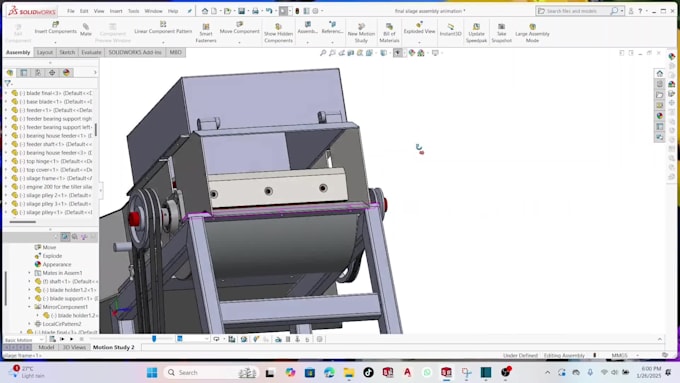The height and width of the screenshot is (383, 680).
Task: Open the SOLIDWORKS Add-Ins tab
Action: (135, 52)
